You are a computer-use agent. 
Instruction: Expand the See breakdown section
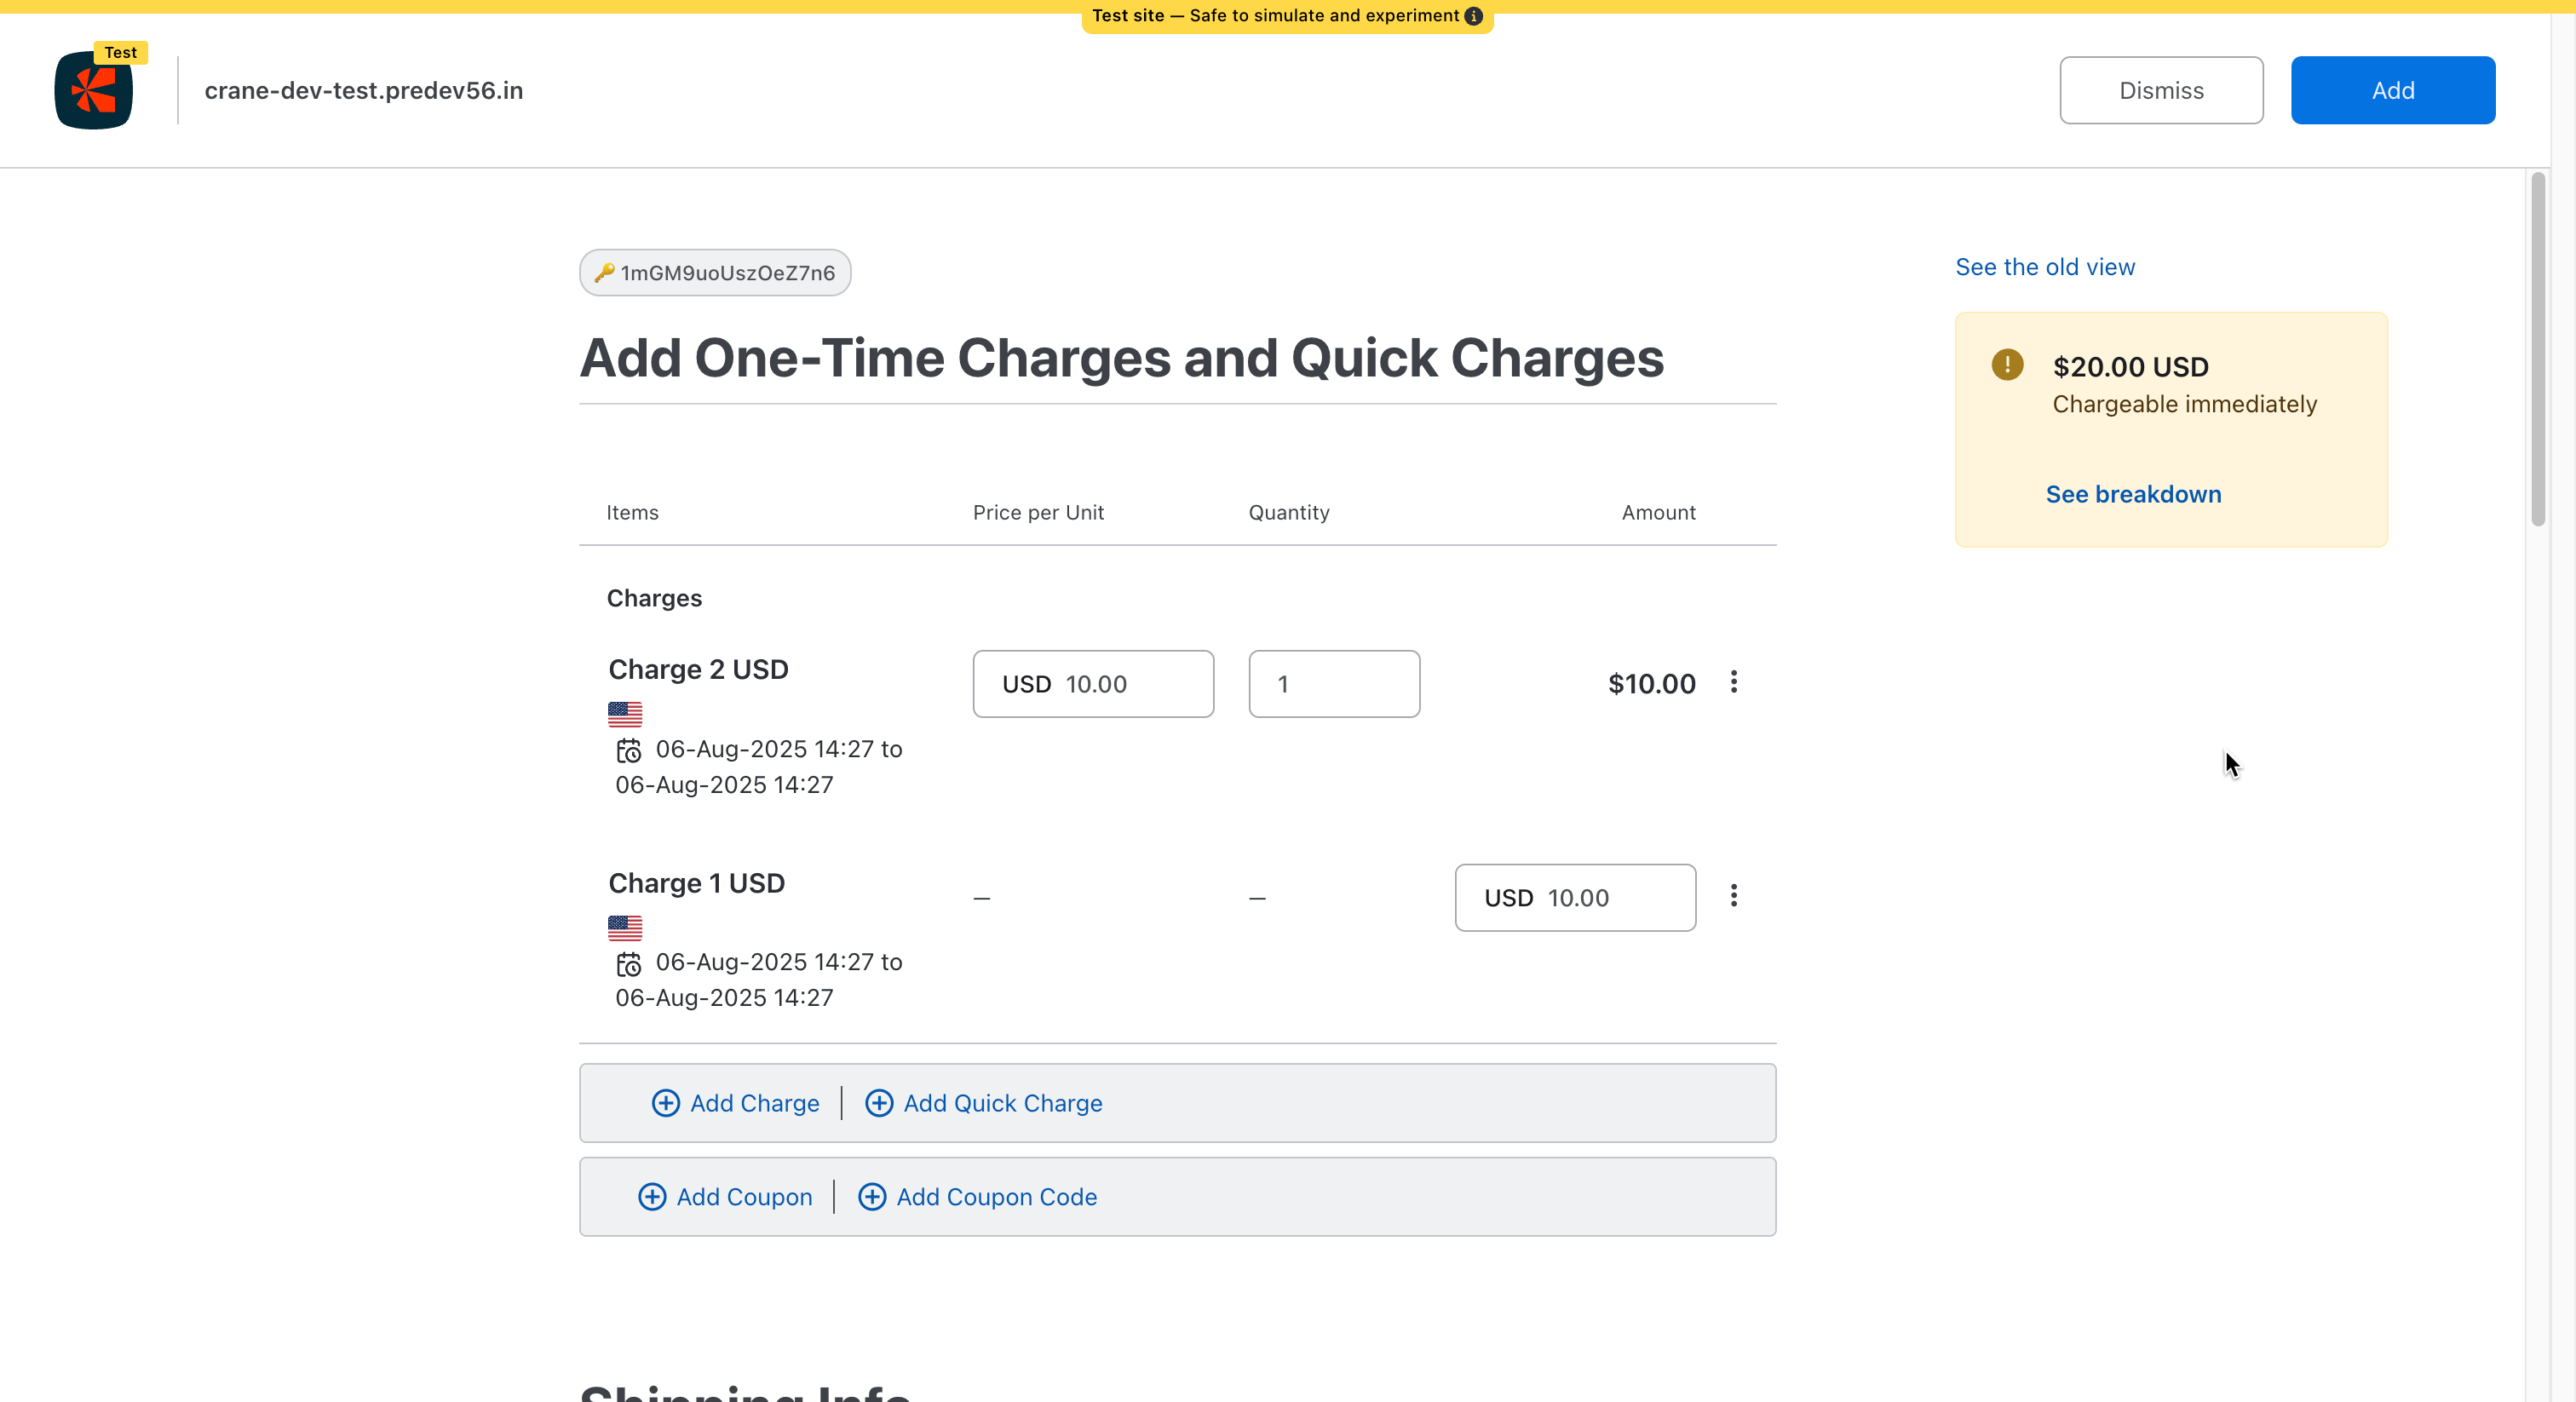(2133, 494)
